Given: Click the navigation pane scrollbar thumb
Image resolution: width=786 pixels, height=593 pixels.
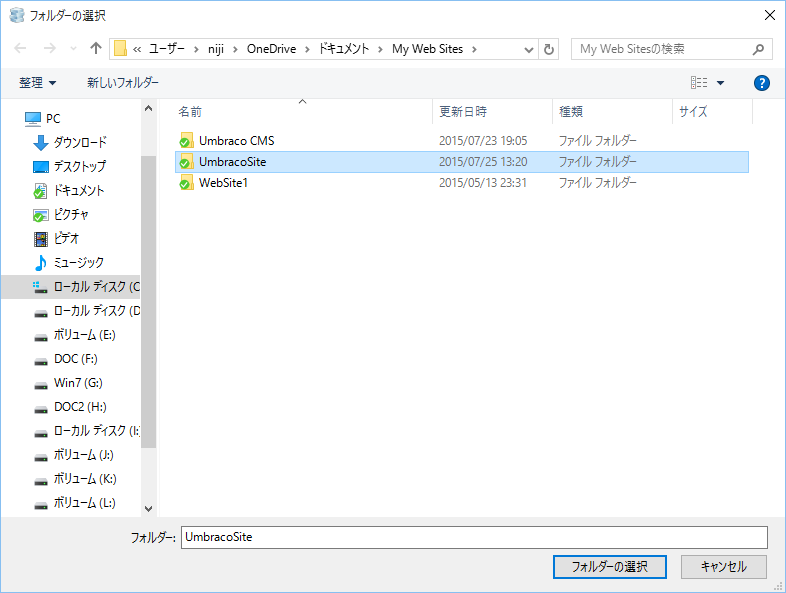Looking at the screenshot, I should [148, 302].
